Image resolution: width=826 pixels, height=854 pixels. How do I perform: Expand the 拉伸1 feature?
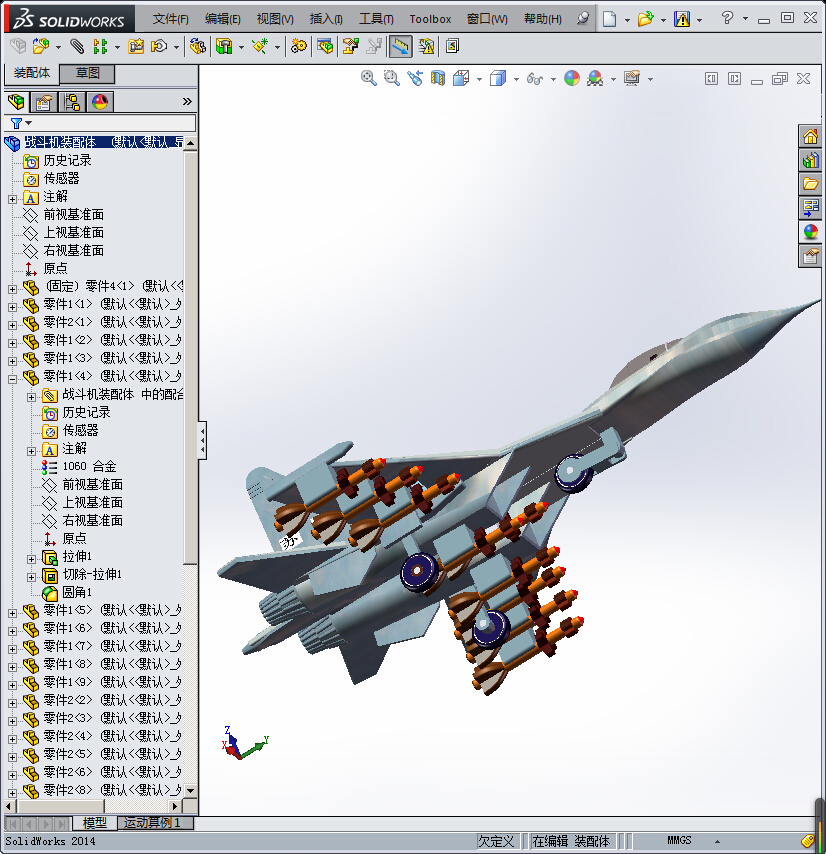31,559
